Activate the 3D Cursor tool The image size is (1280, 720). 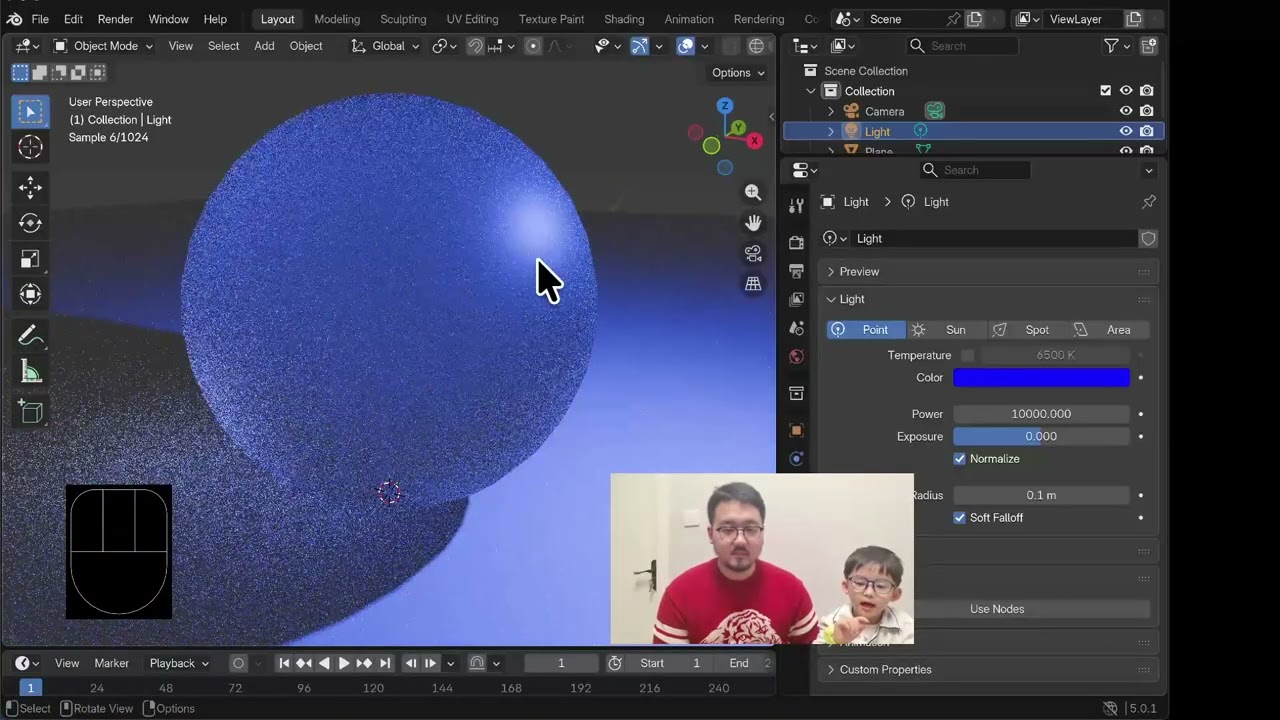[30, 148]
